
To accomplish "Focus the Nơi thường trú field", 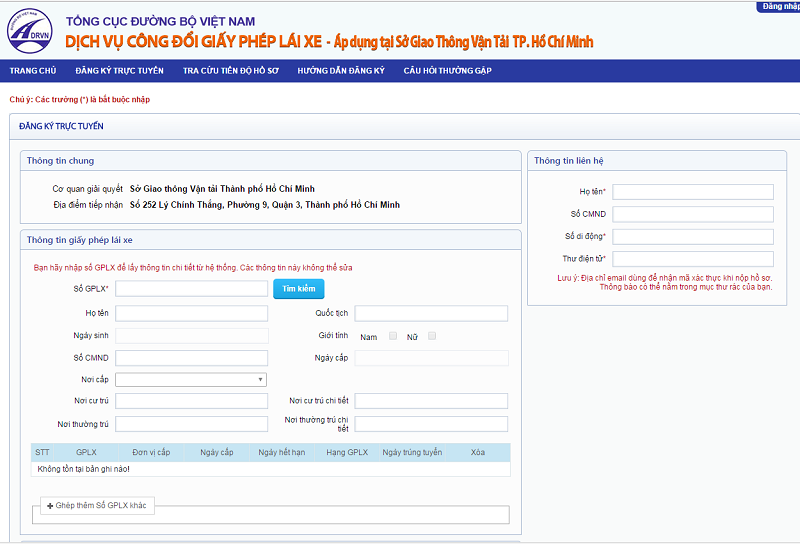I will coord(191,424).
